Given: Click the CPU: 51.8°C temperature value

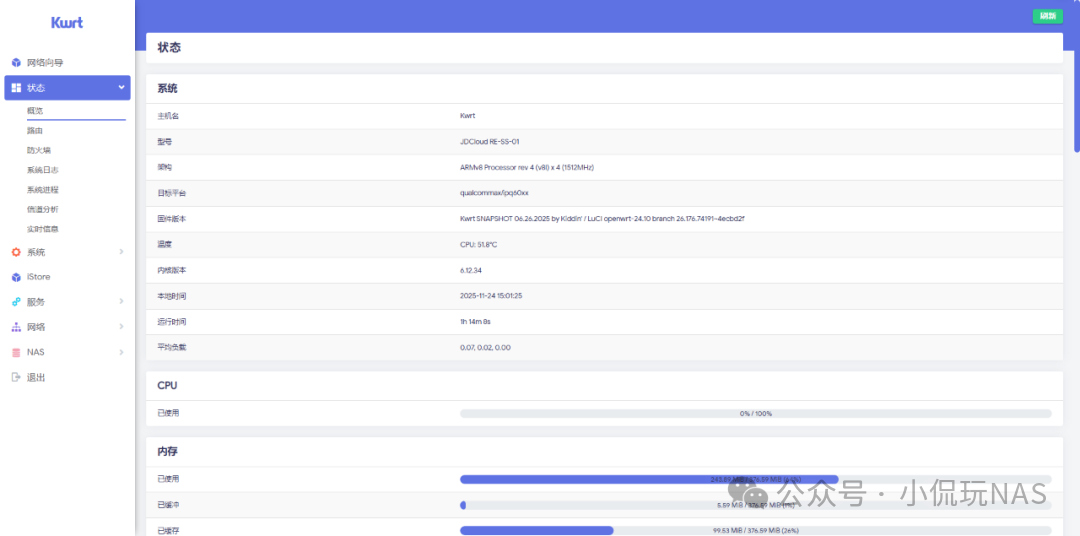Looking at the screenshot, I should (x=478, y=244).
